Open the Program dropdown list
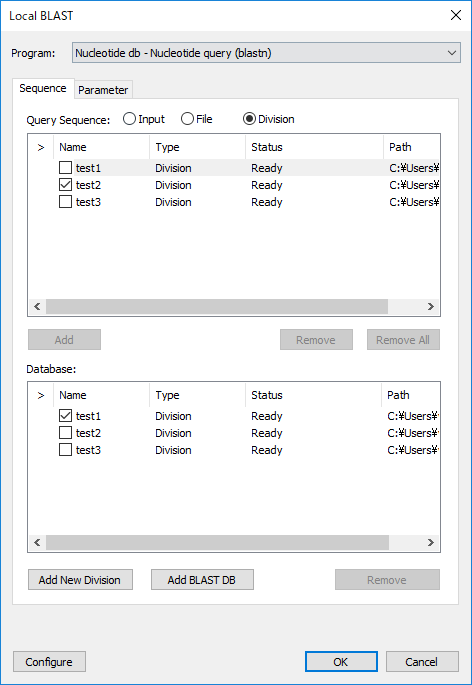Viewport: 472px width, 685px height. 266,53
